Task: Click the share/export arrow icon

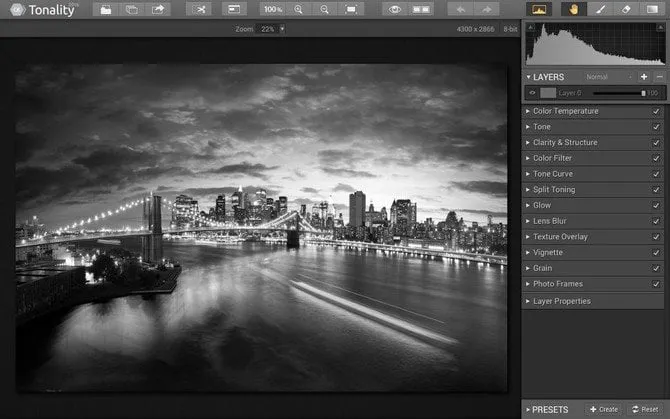Action: [158, 9]
